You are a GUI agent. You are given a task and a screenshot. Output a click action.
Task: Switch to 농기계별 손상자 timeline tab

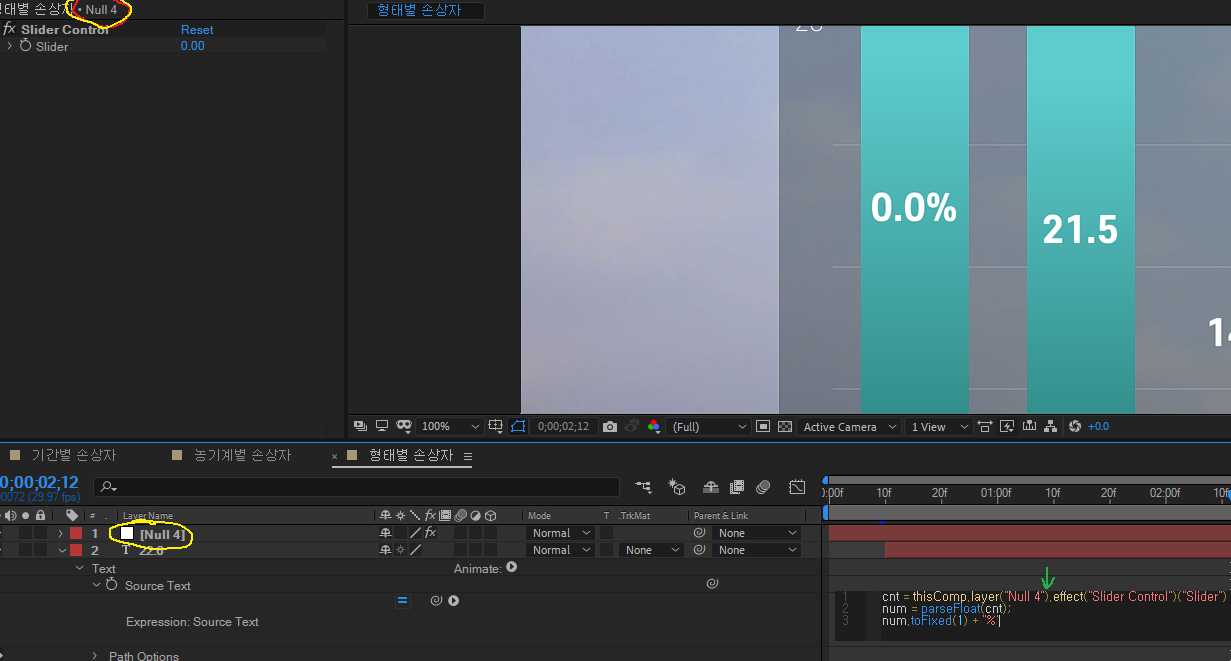[242, 455]
